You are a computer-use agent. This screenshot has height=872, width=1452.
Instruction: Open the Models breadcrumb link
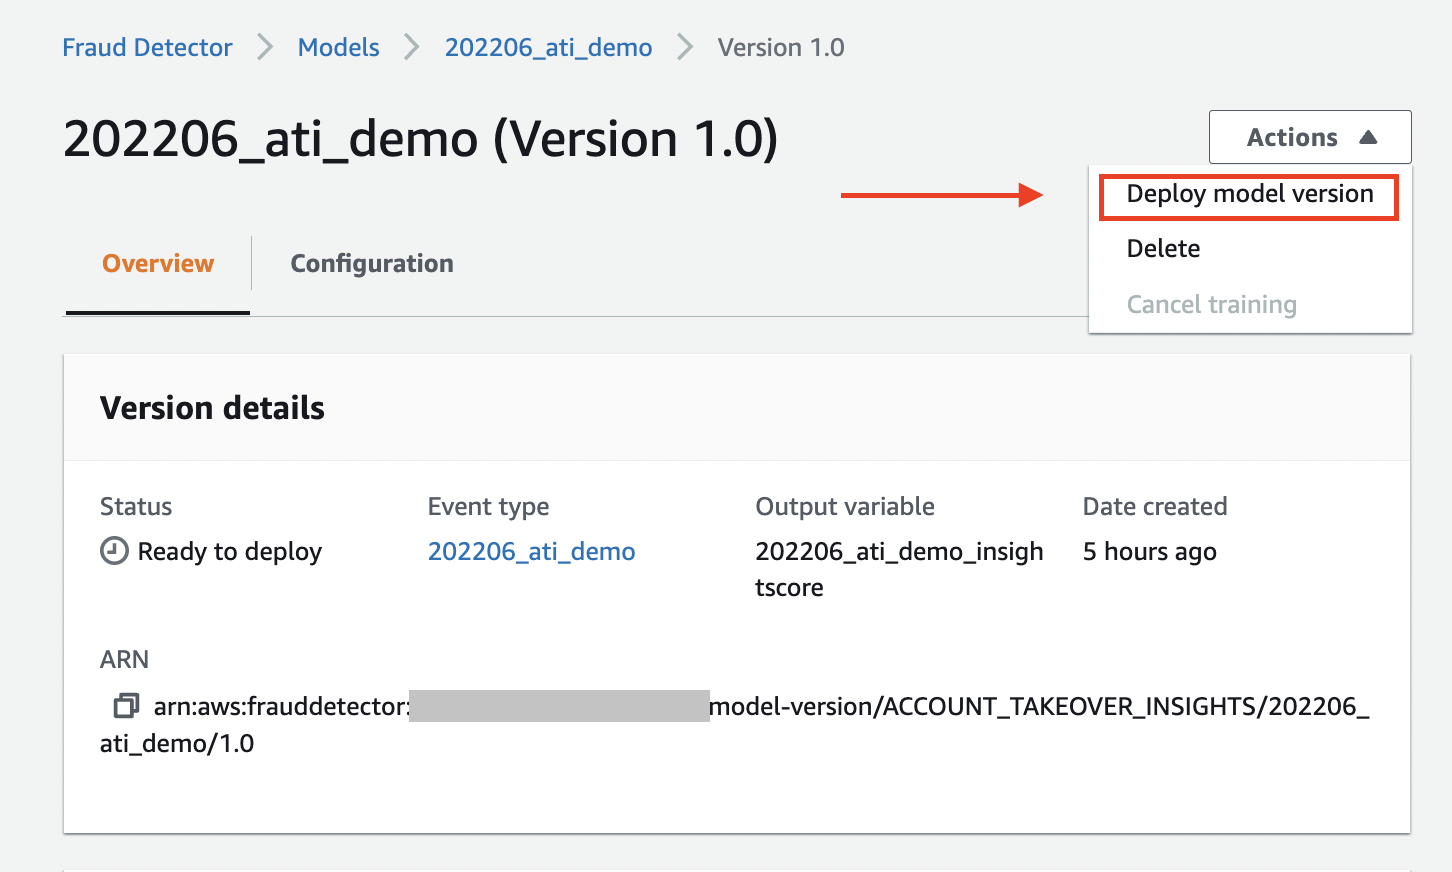[339, 47]
